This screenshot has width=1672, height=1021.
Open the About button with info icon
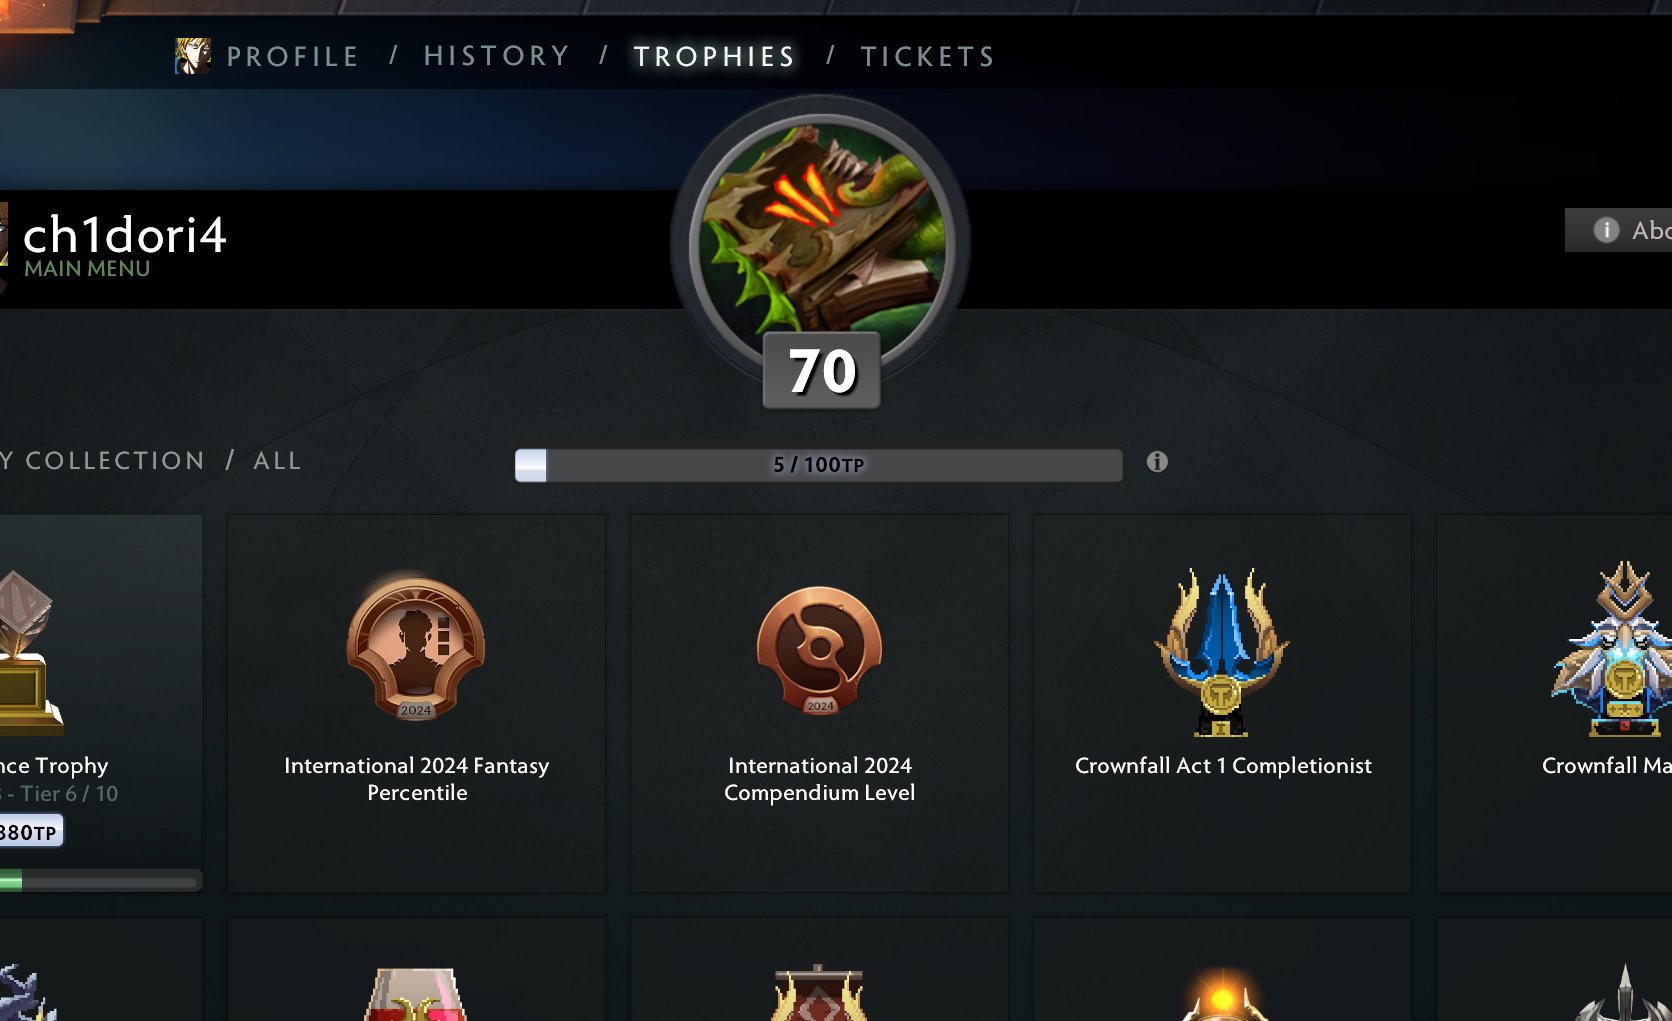coord(1618,230)
